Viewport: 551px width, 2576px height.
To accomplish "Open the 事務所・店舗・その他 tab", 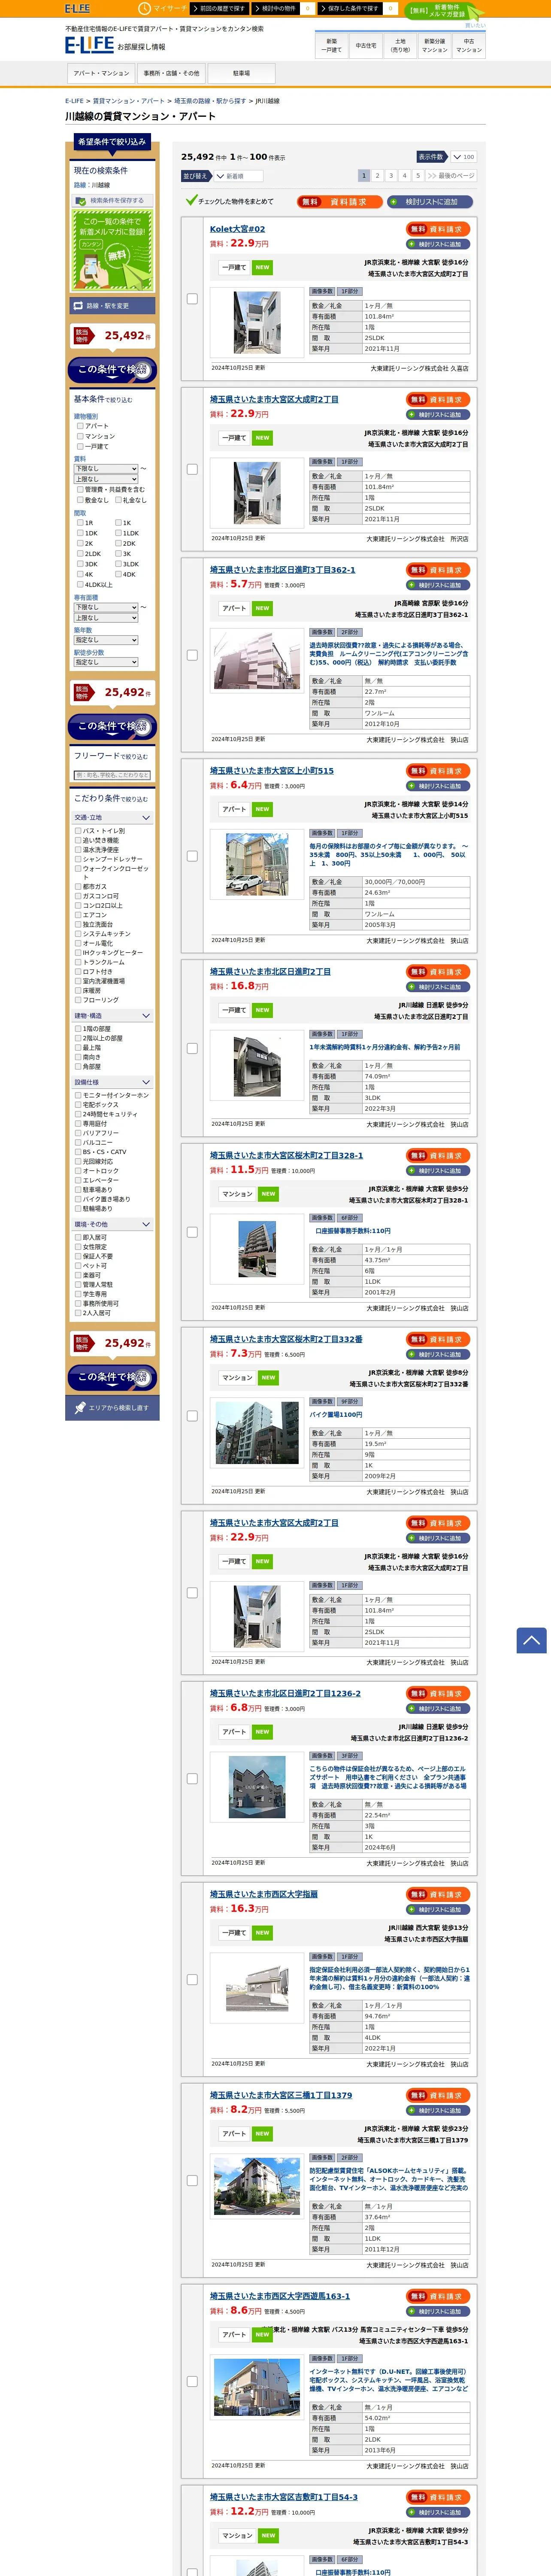I will pos(171,73).
